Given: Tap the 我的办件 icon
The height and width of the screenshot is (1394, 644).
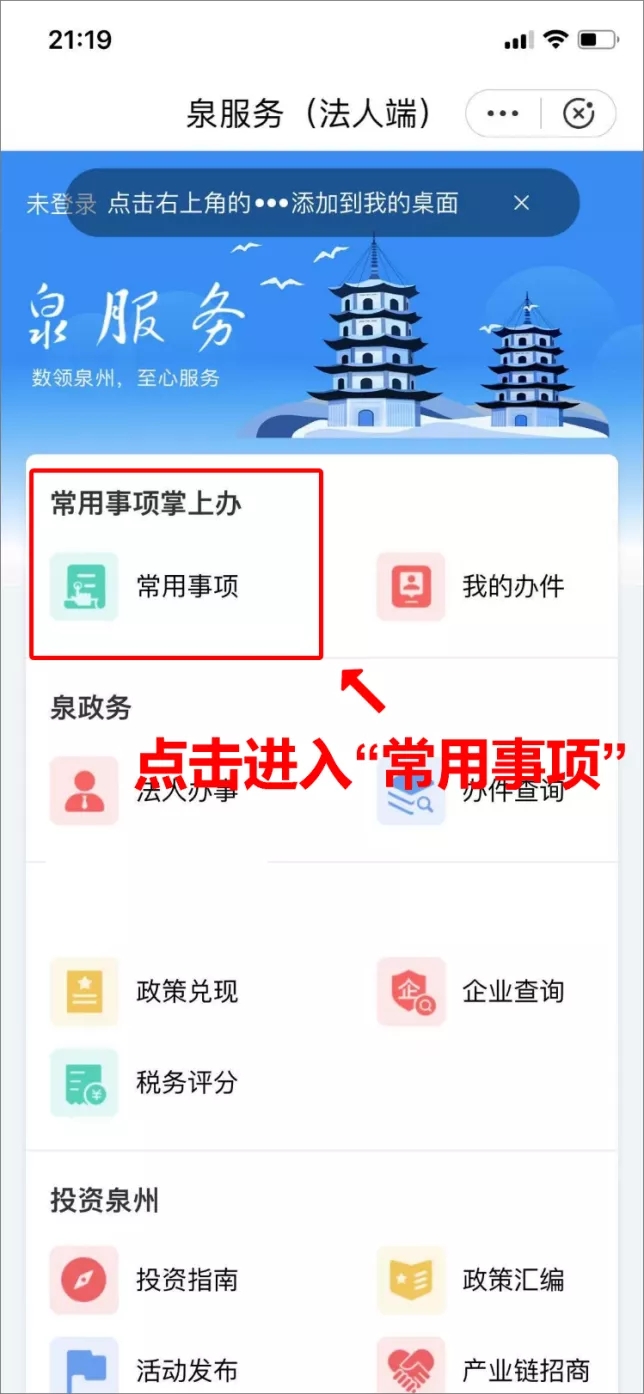Looking at the screenshot, I should [x=411, y=587].
